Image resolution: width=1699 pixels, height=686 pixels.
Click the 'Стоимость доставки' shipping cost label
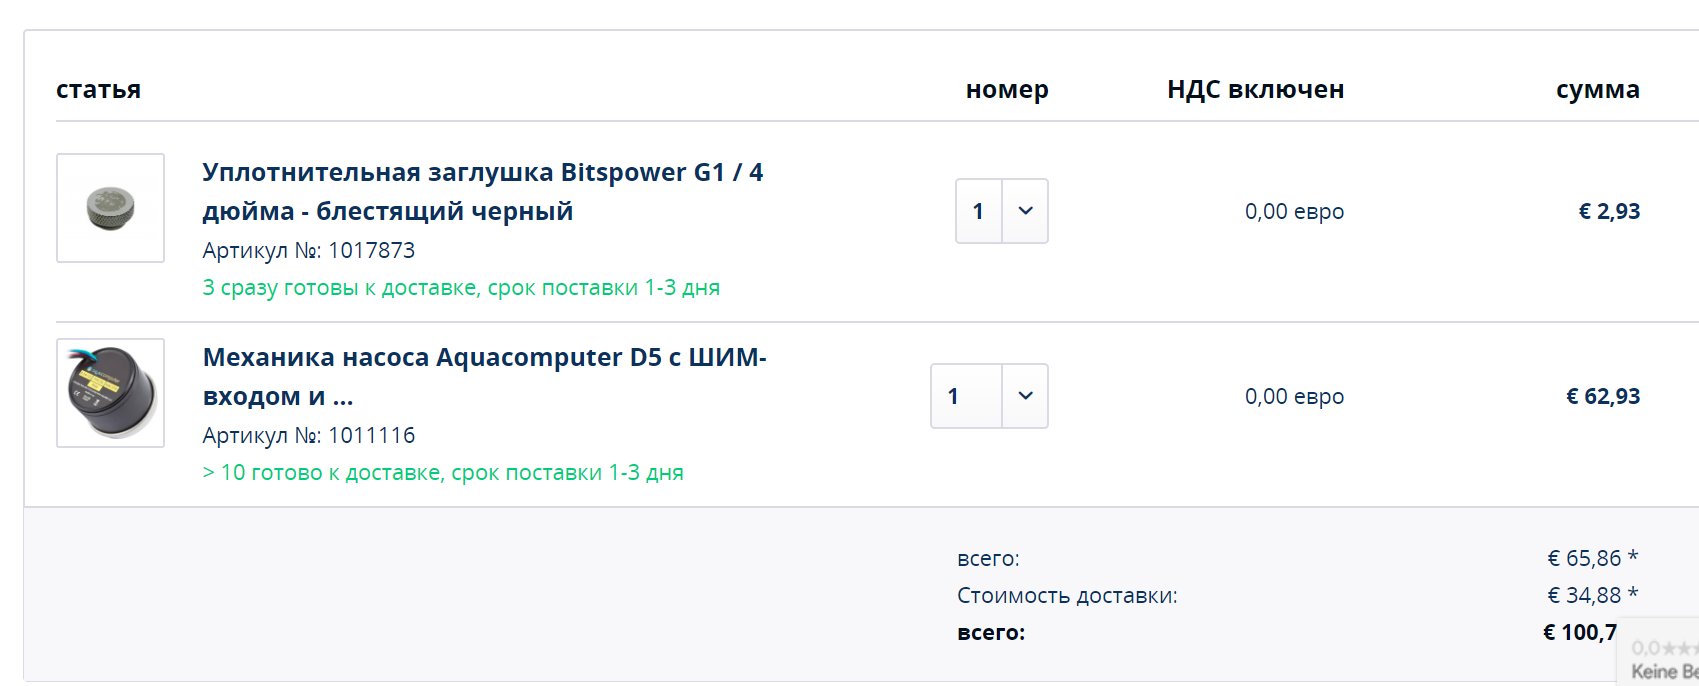[x=1067, y=596]
